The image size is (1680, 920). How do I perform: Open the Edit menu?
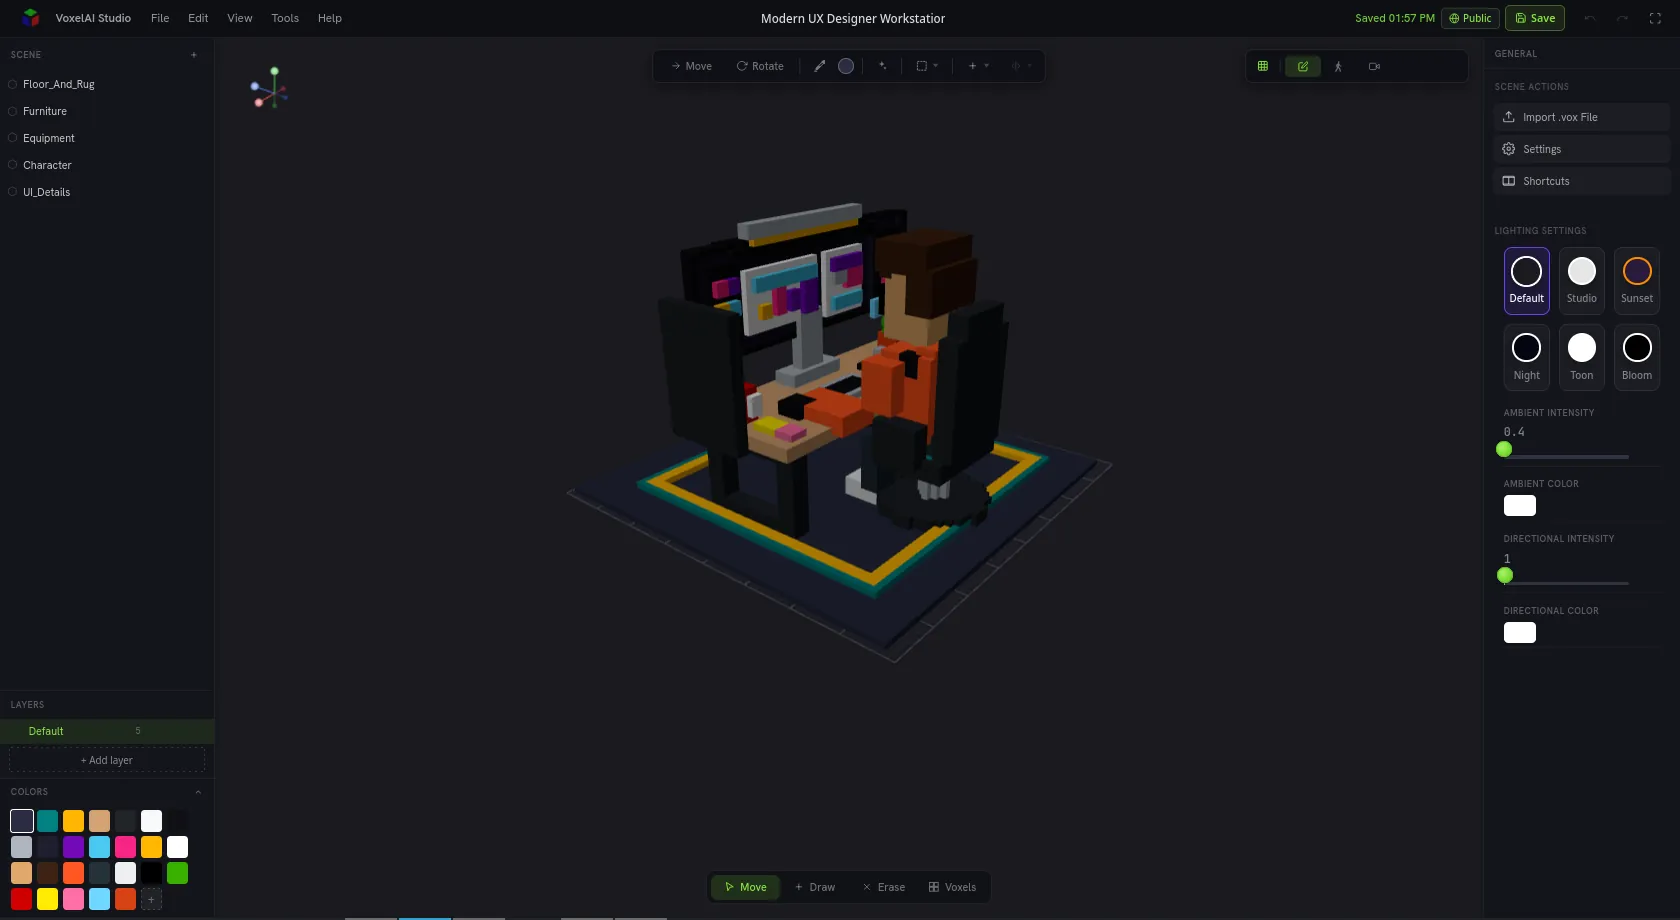[x=198, y=18]
